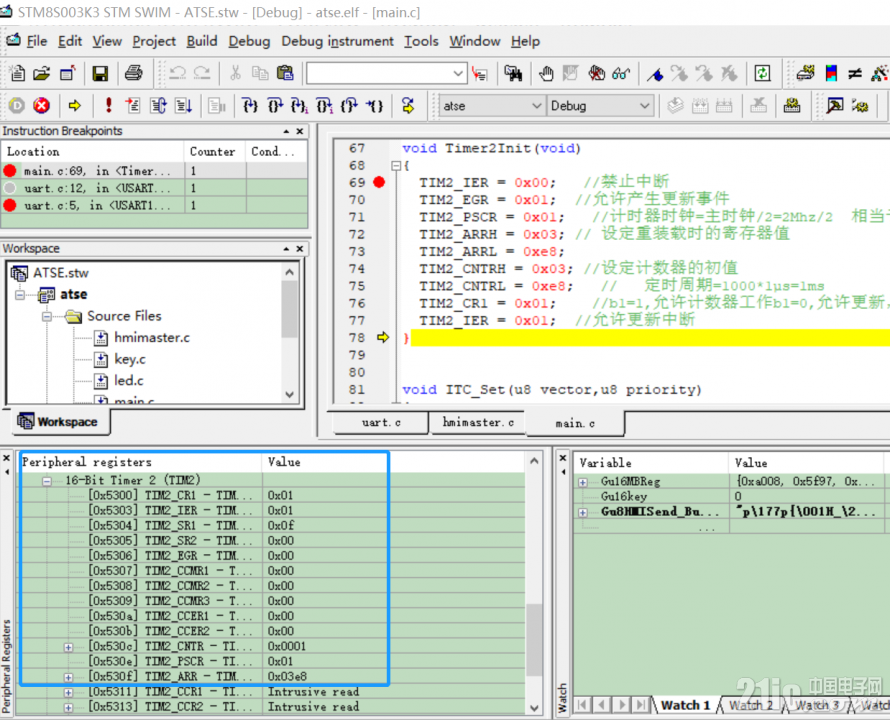This screenshot has width=890, height=720.
Task: Switch to the hmimaster.c editor tab
Action: pos(478,422)
